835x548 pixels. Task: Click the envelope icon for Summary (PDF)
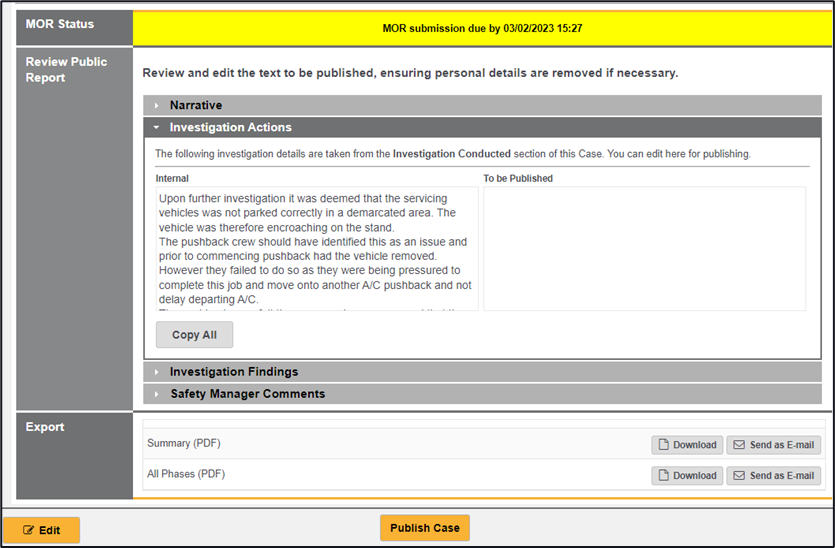(x=737, y=445)
